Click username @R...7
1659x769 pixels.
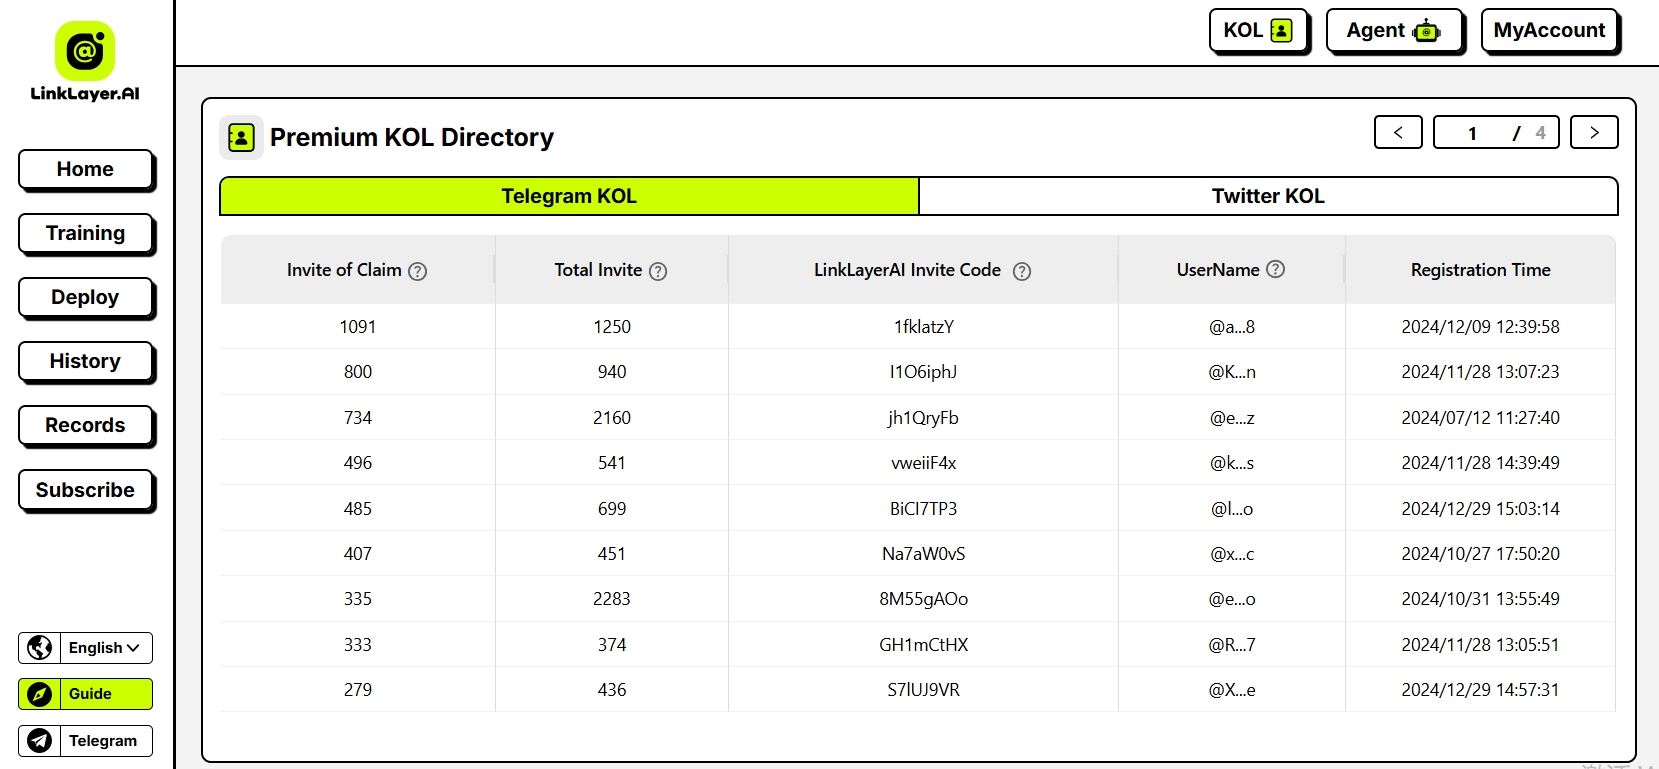tap(1232, 645)
